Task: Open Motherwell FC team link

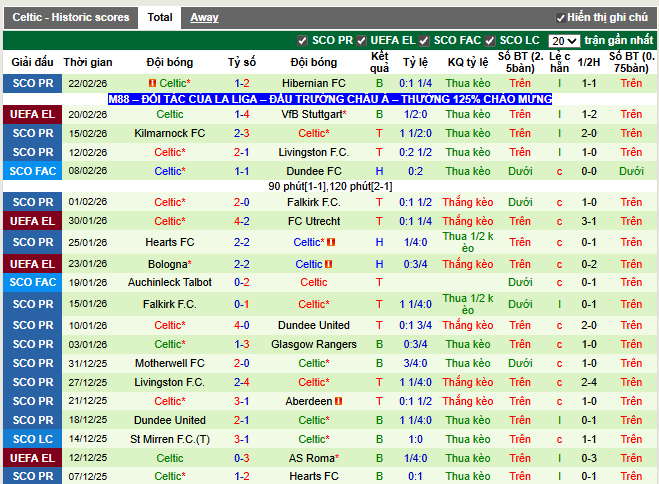Action: 169,363
